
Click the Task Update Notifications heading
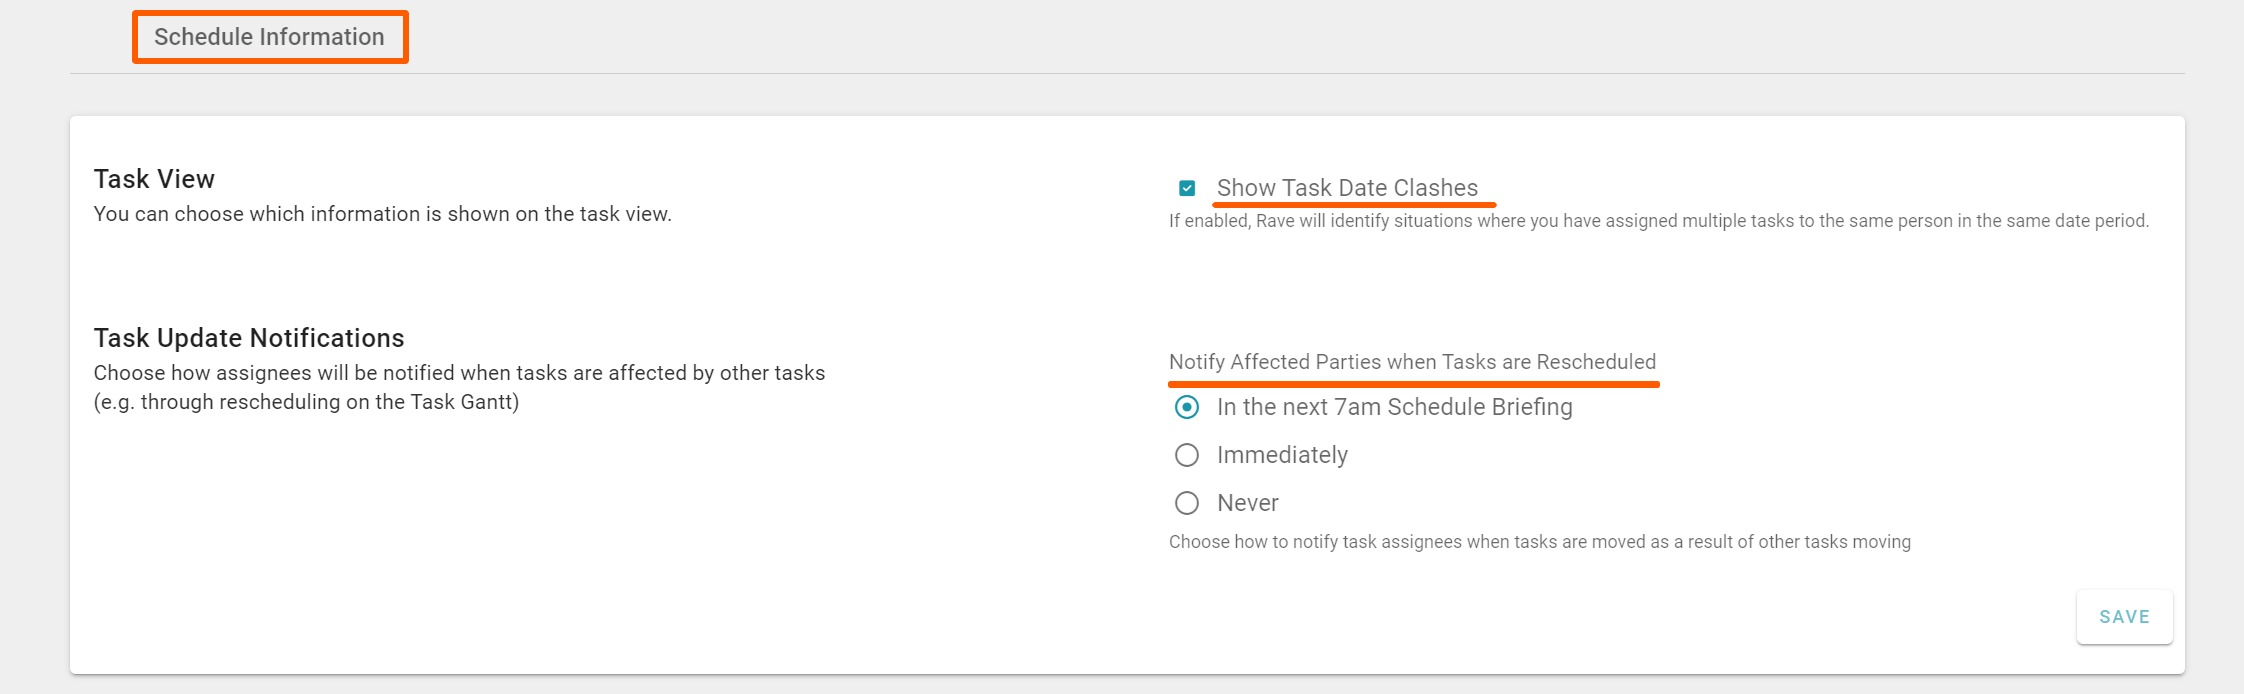[249, 338]
